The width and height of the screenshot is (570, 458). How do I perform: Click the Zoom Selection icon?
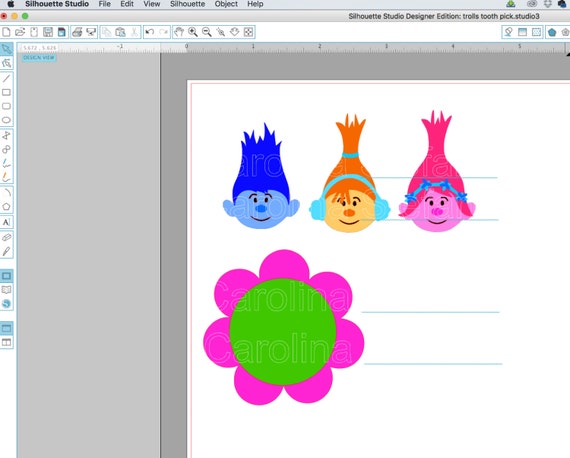221,32
